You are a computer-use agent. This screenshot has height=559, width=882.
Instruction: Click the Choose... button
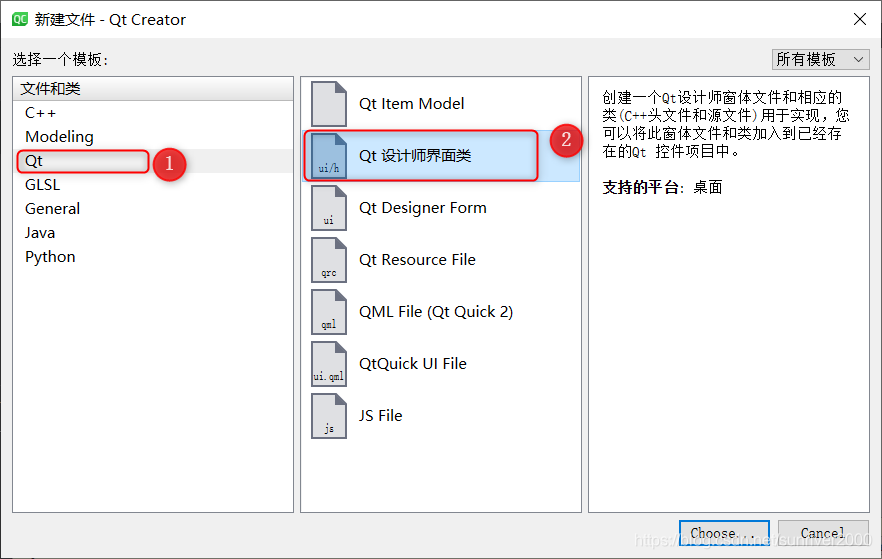tap(724, 533)
